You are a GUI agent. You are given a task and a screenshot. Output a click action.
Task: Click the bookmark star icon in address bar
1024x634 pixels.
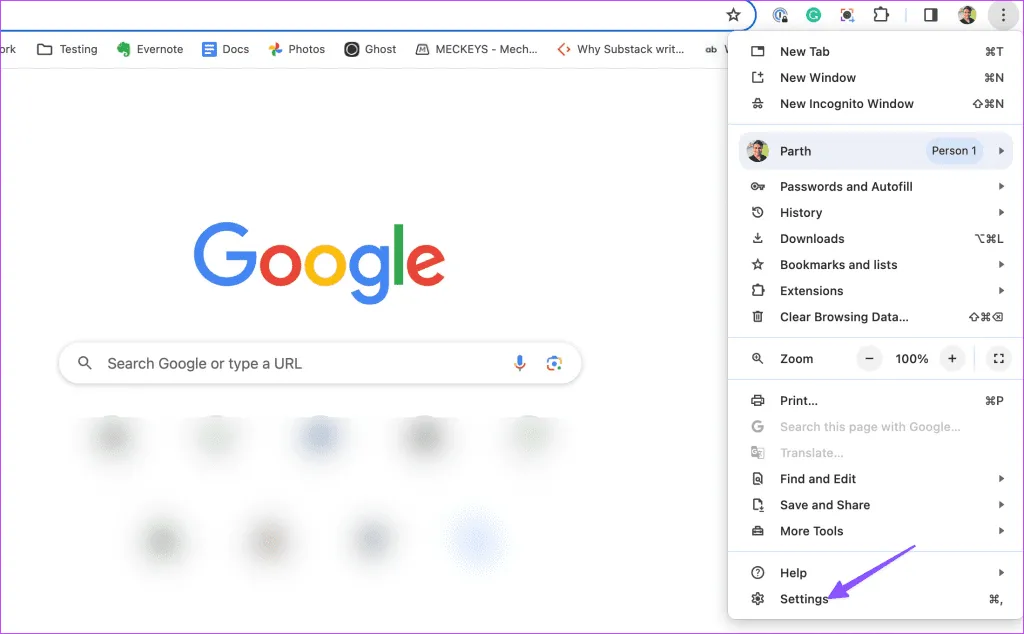tap(733, 15)
